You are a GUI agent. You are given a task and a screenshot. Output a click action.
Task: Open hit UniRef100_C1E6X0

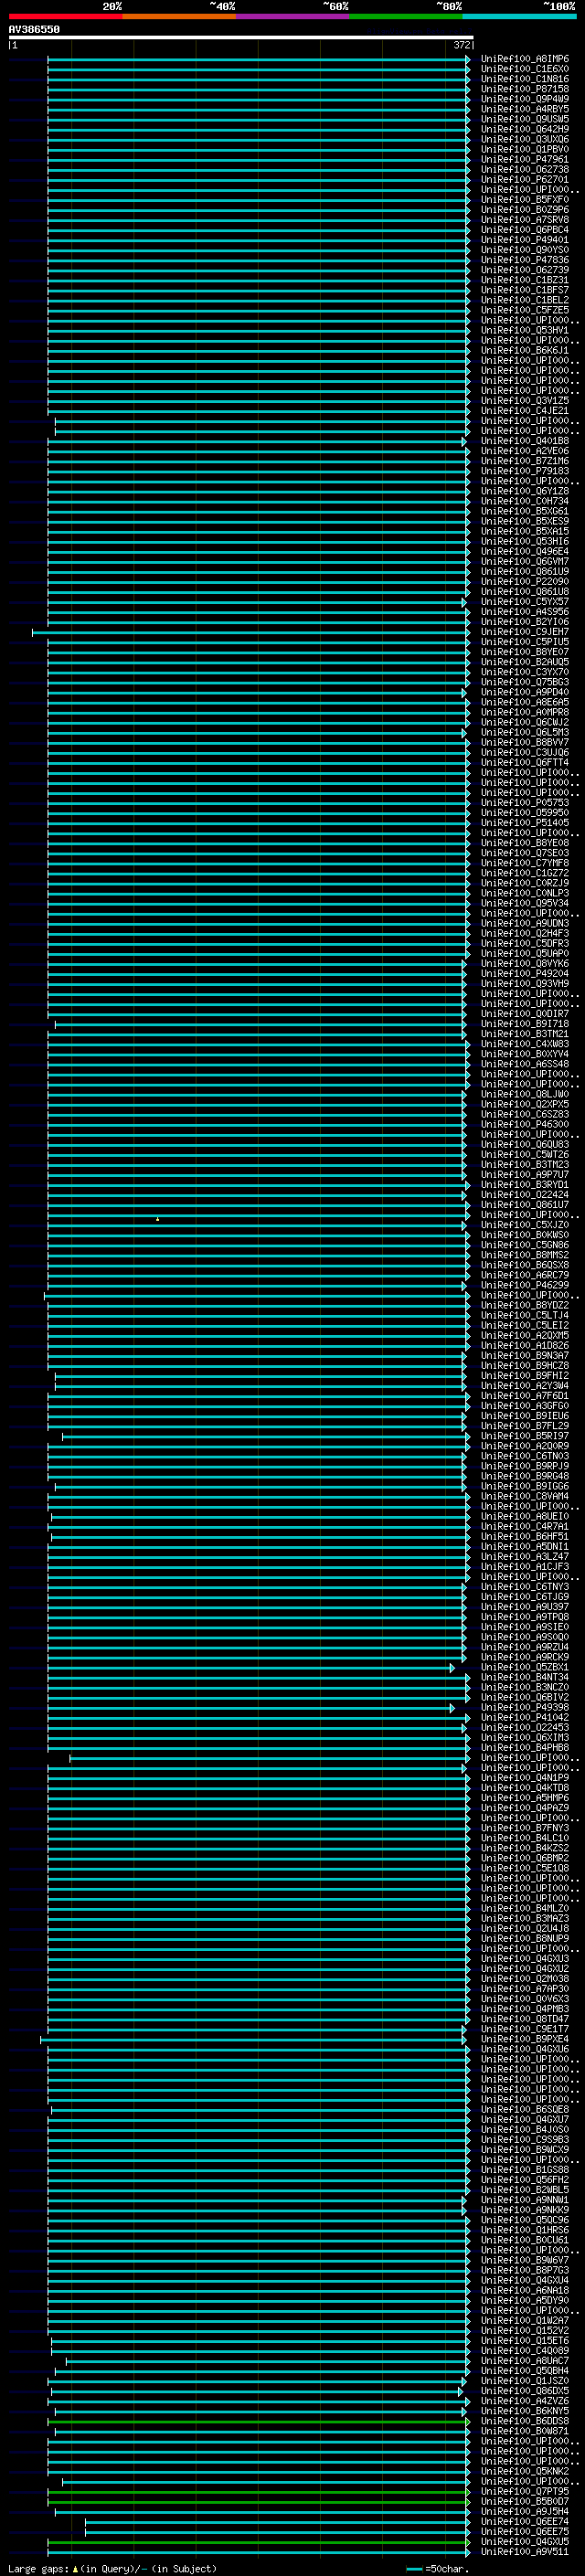tap(524, 69)
